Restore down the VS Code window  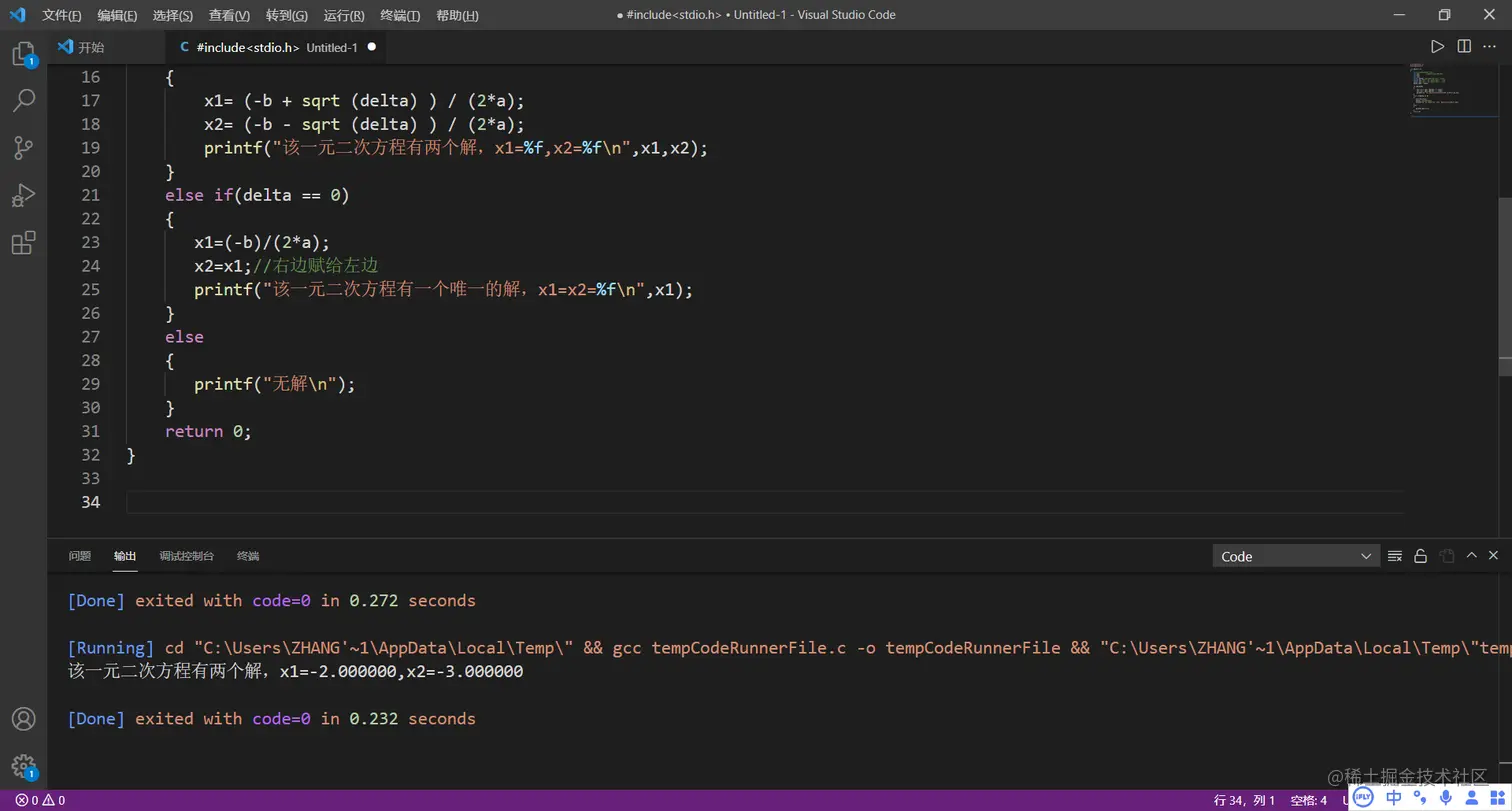click(x=1444, y=15)
